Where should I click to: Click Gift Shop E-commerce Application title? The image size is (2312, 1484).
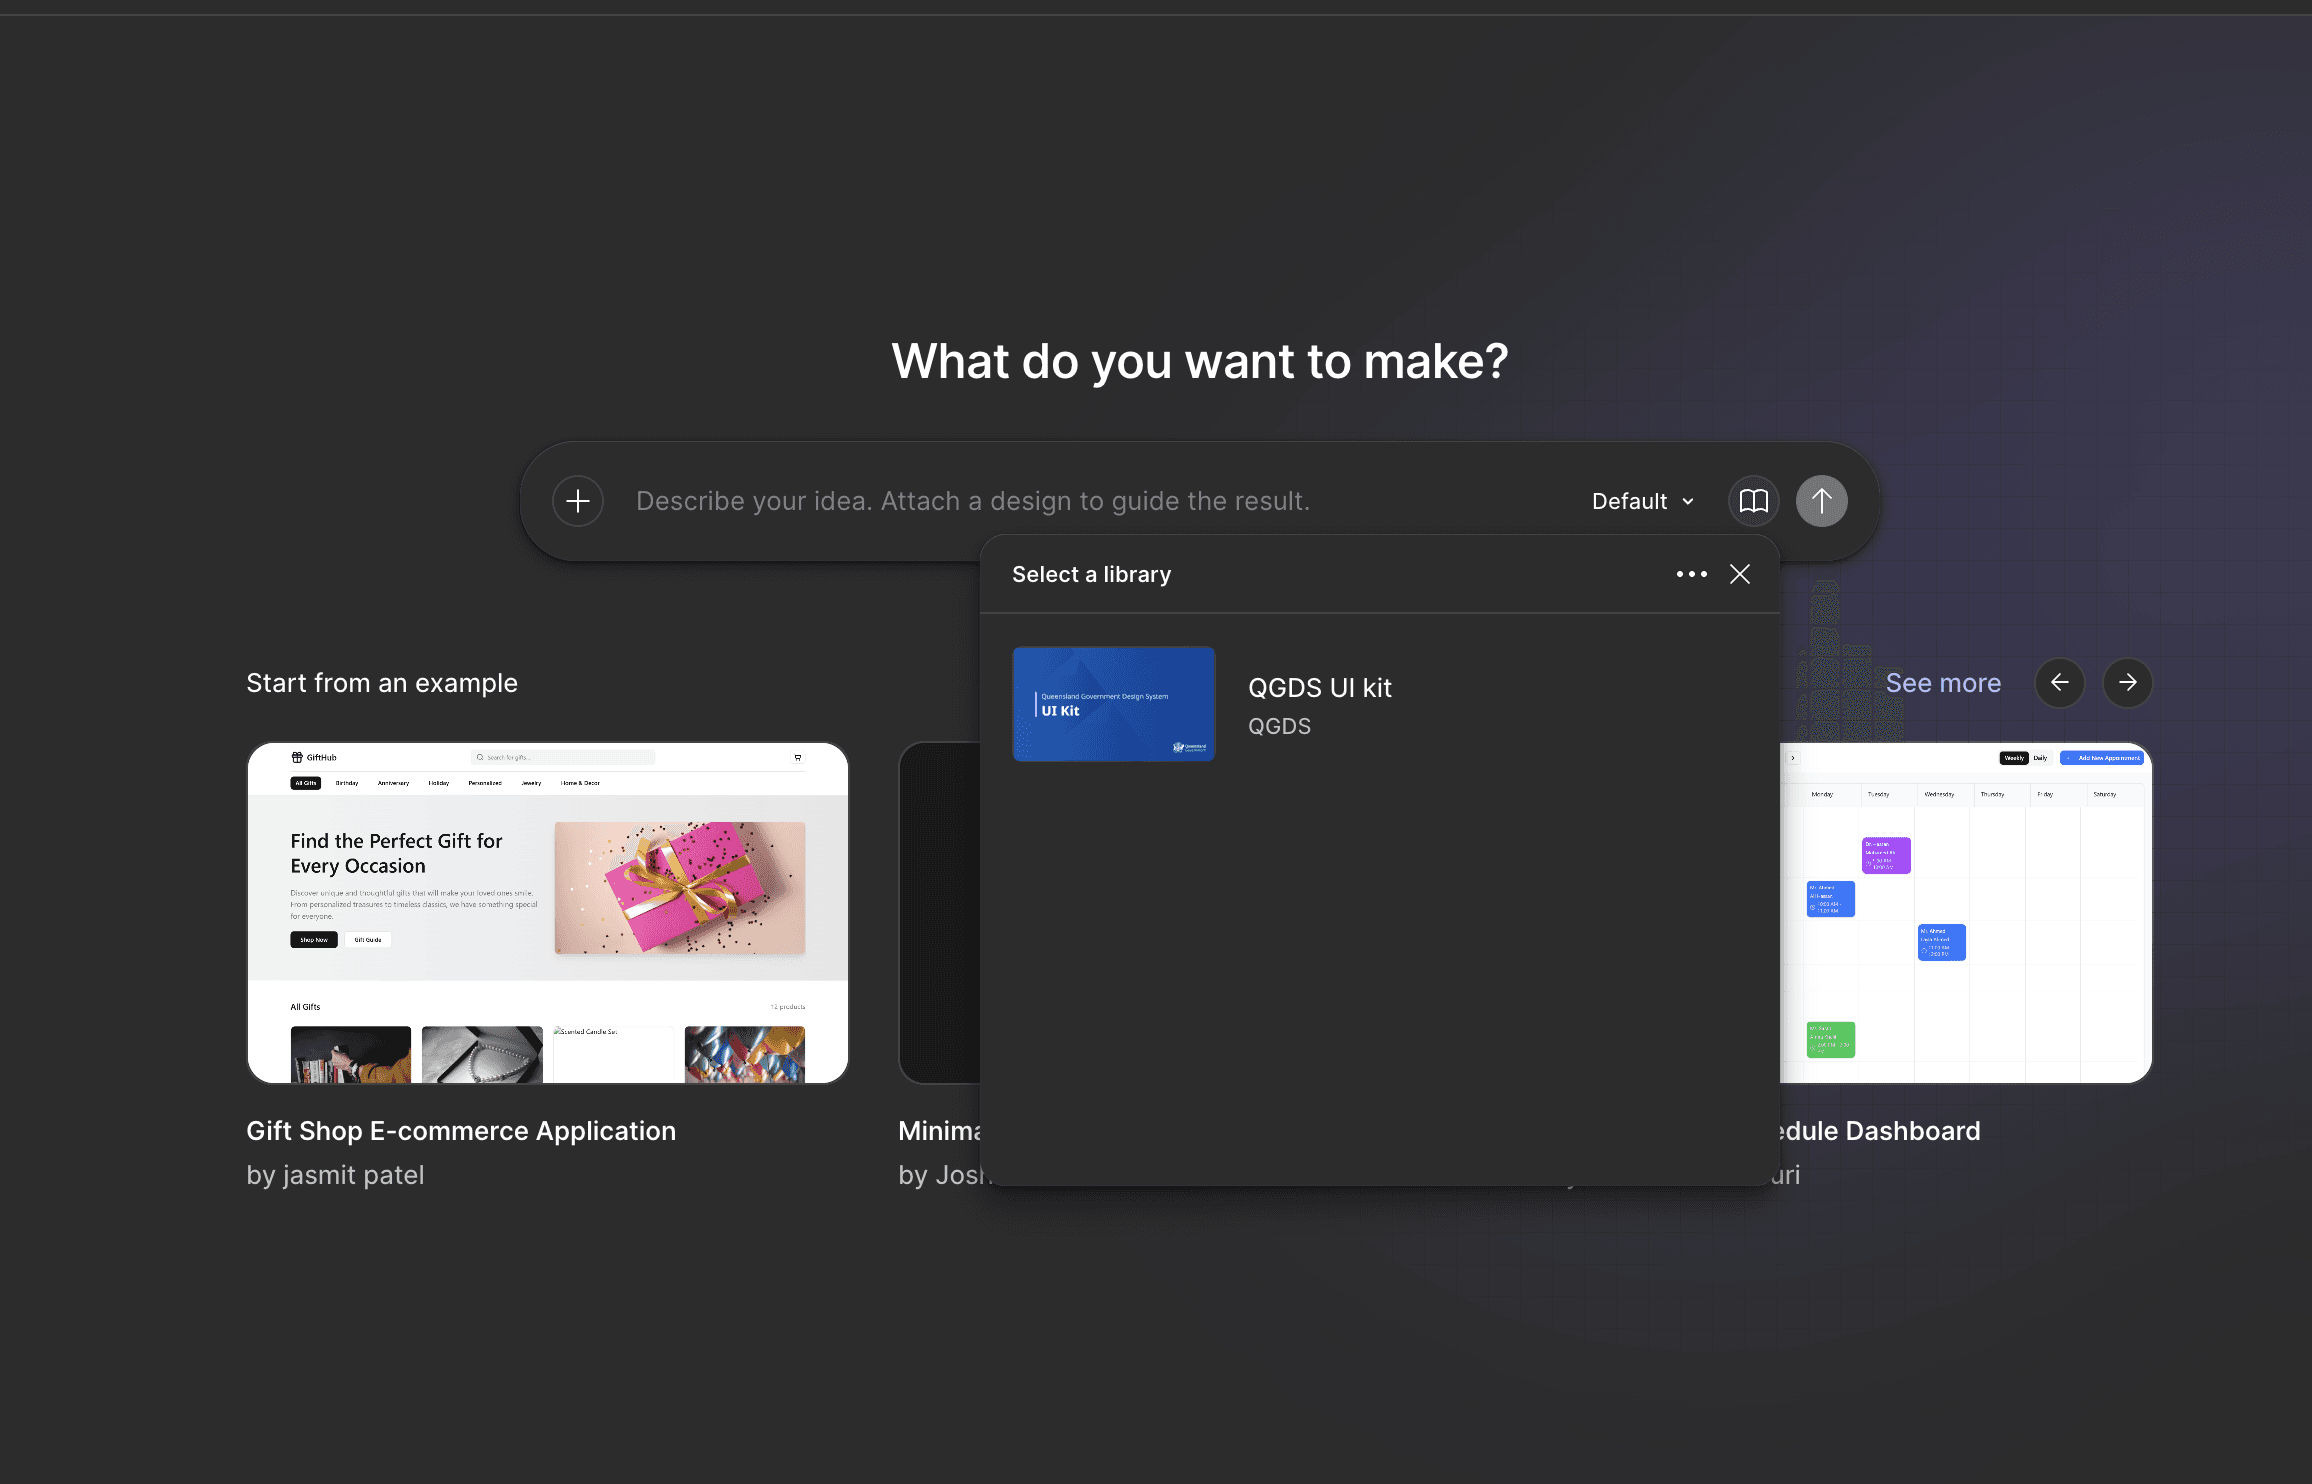coord(461,1131)
